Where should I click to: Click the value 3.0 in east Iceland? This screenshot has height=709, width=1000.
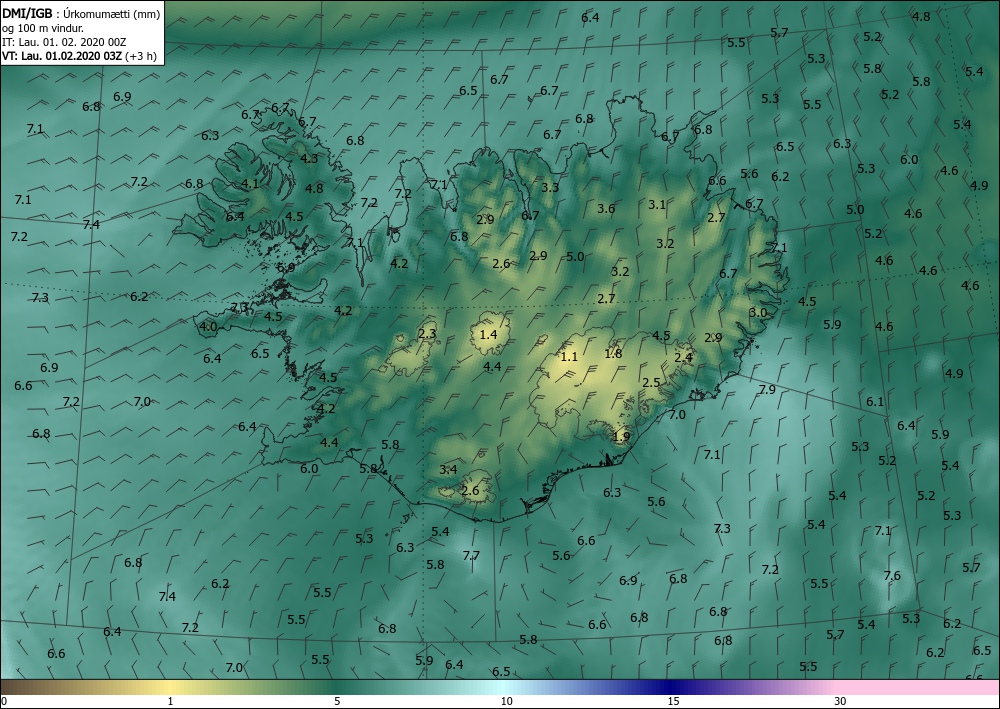coord(758,312)
